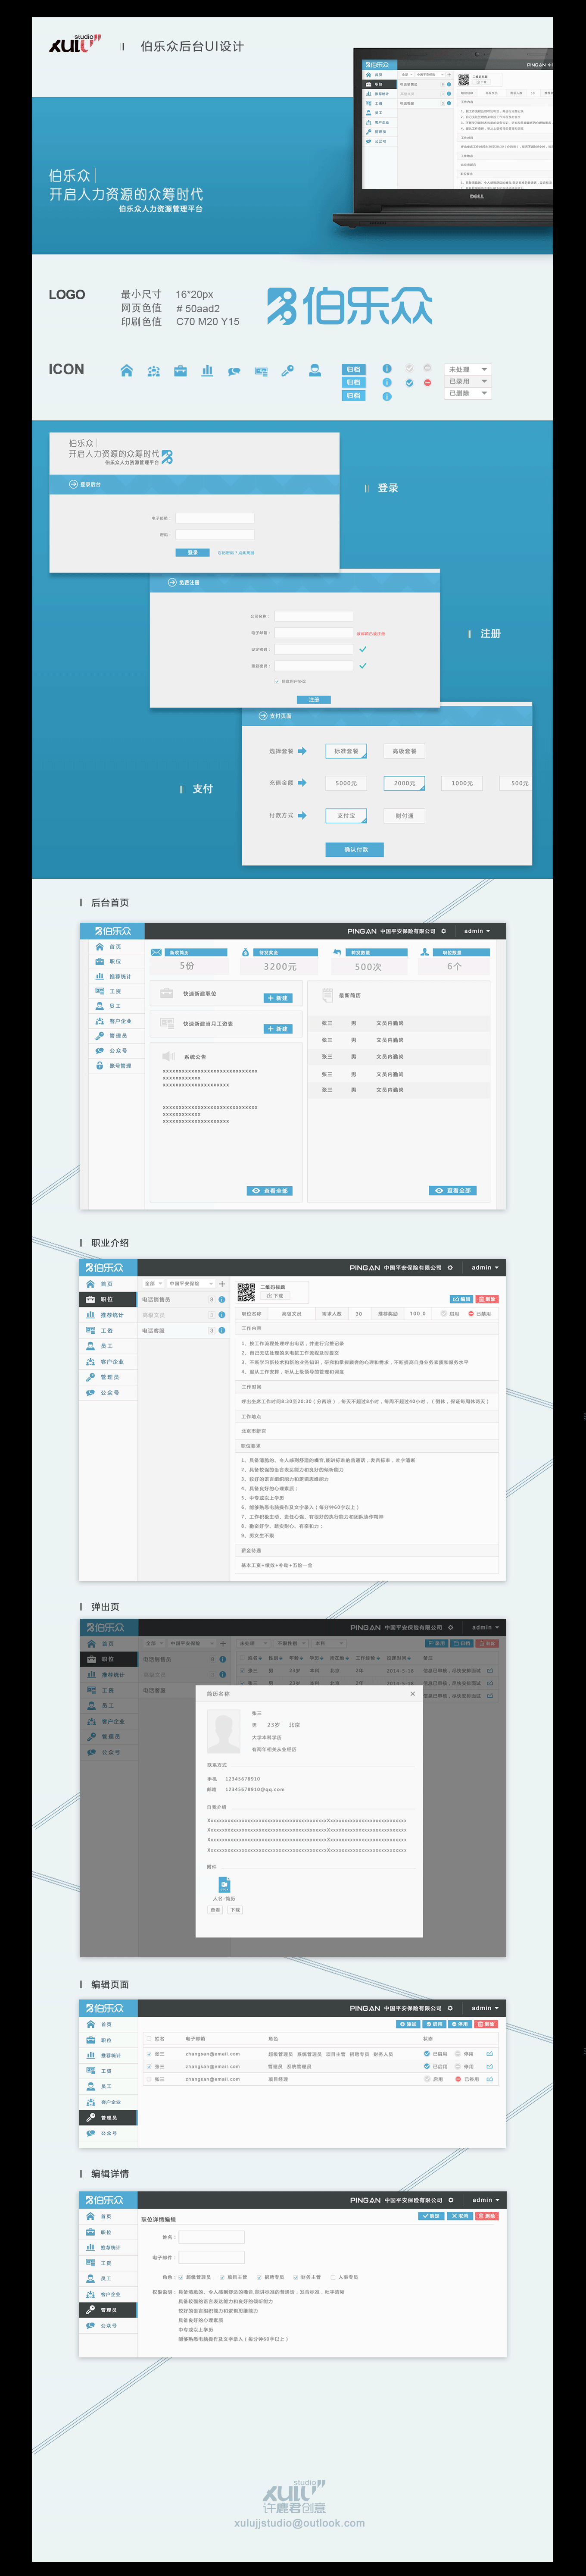Click the 登录 button on the login panel

192,552
